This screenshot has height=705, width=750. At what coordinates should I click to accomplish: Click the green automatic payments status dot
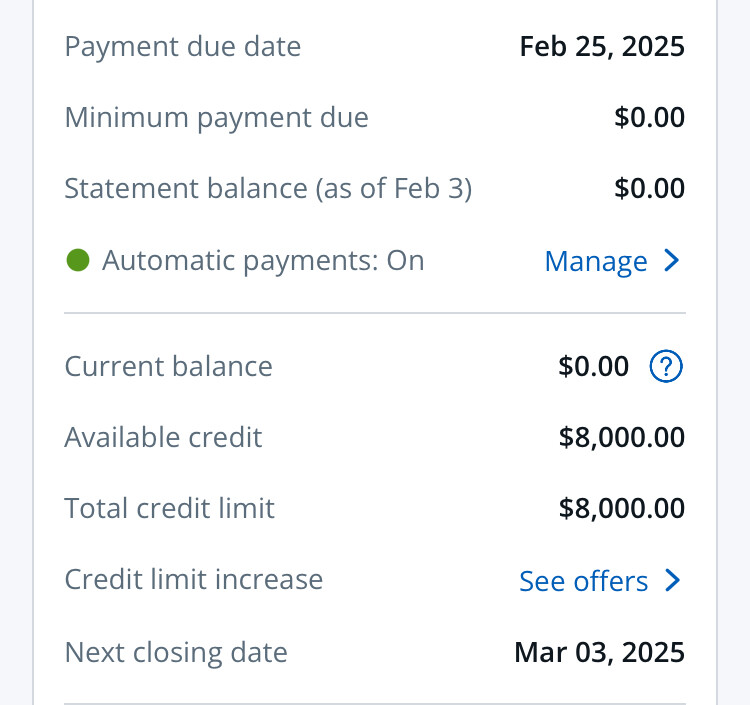(78, 260)
